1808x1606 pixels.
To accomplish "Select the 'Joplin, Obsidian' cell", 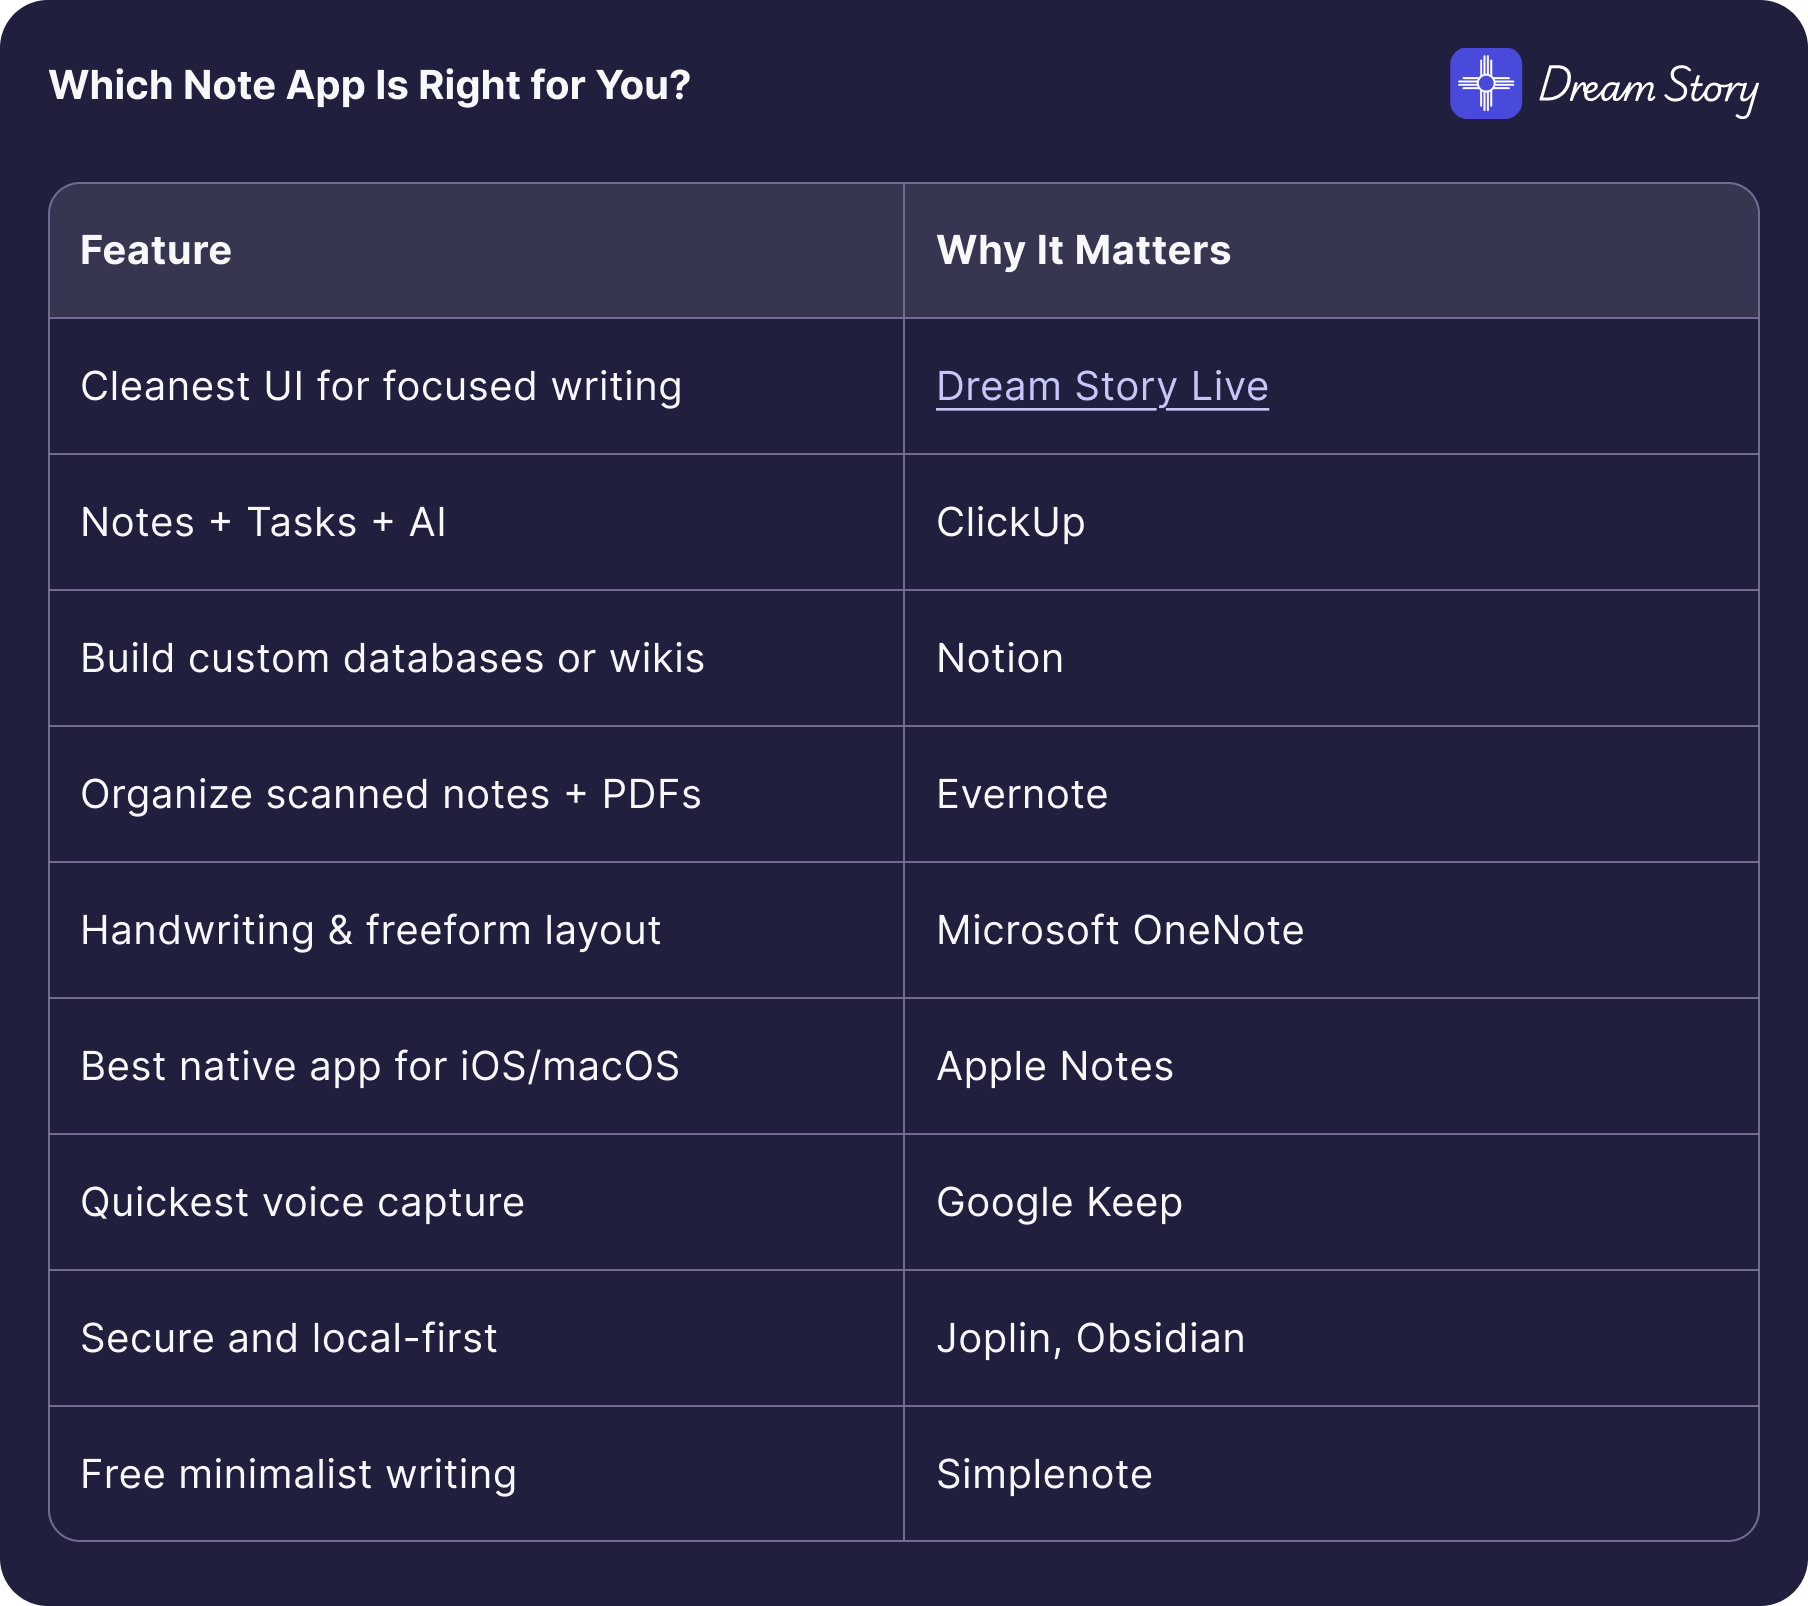I will (x=1331, y=1339).
